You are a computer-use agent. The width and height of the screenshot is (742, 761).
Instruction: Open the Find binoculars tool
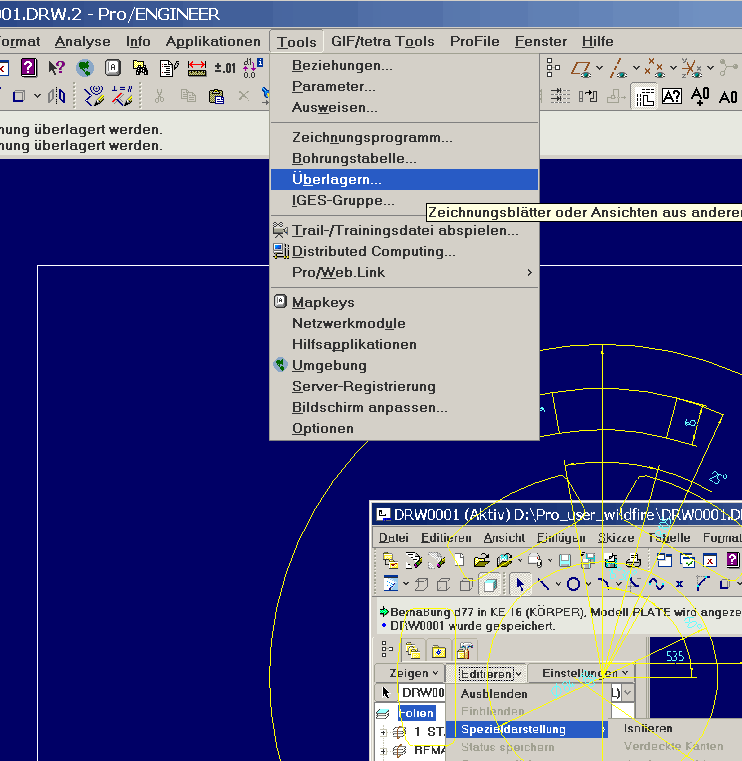click(141, 68)
